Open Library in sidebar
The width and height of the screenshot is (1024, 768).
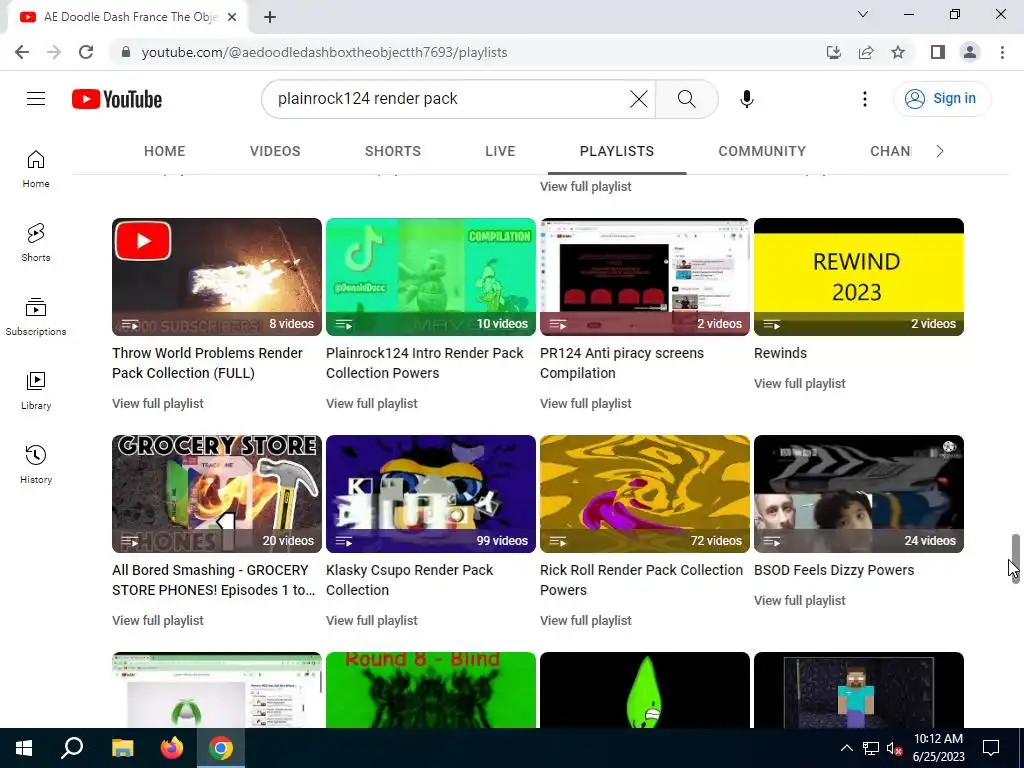tap(36, 391)
